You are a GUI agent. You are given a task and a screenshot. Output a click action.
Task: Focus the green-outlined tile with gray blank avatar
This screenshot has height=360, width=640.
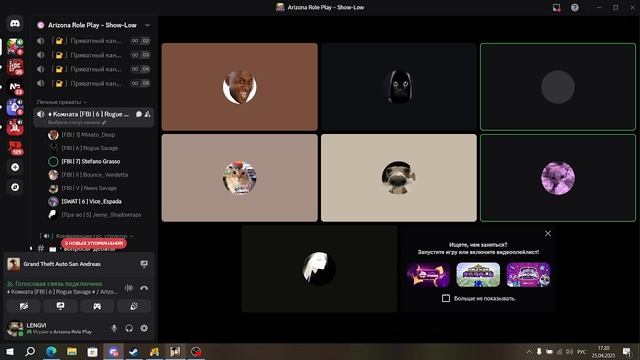tap(558, 87)
